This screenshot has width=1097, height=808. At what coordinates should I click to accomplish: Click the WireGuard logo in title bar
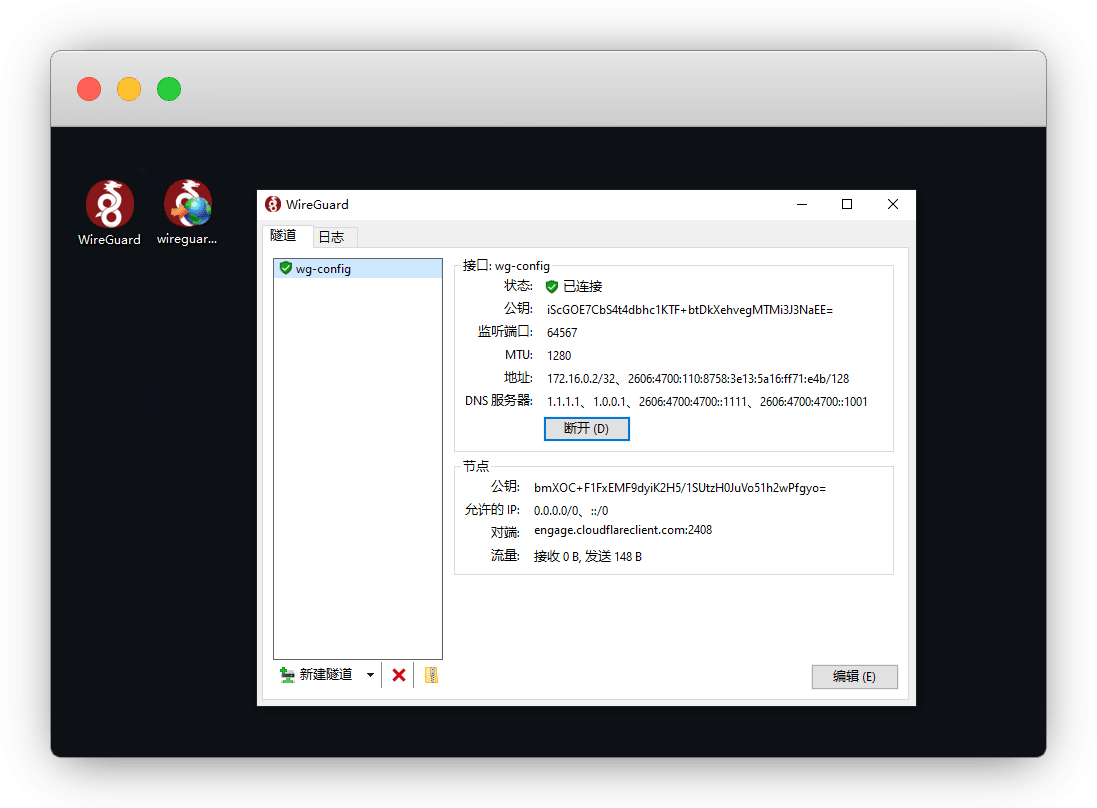click(273, 204)
